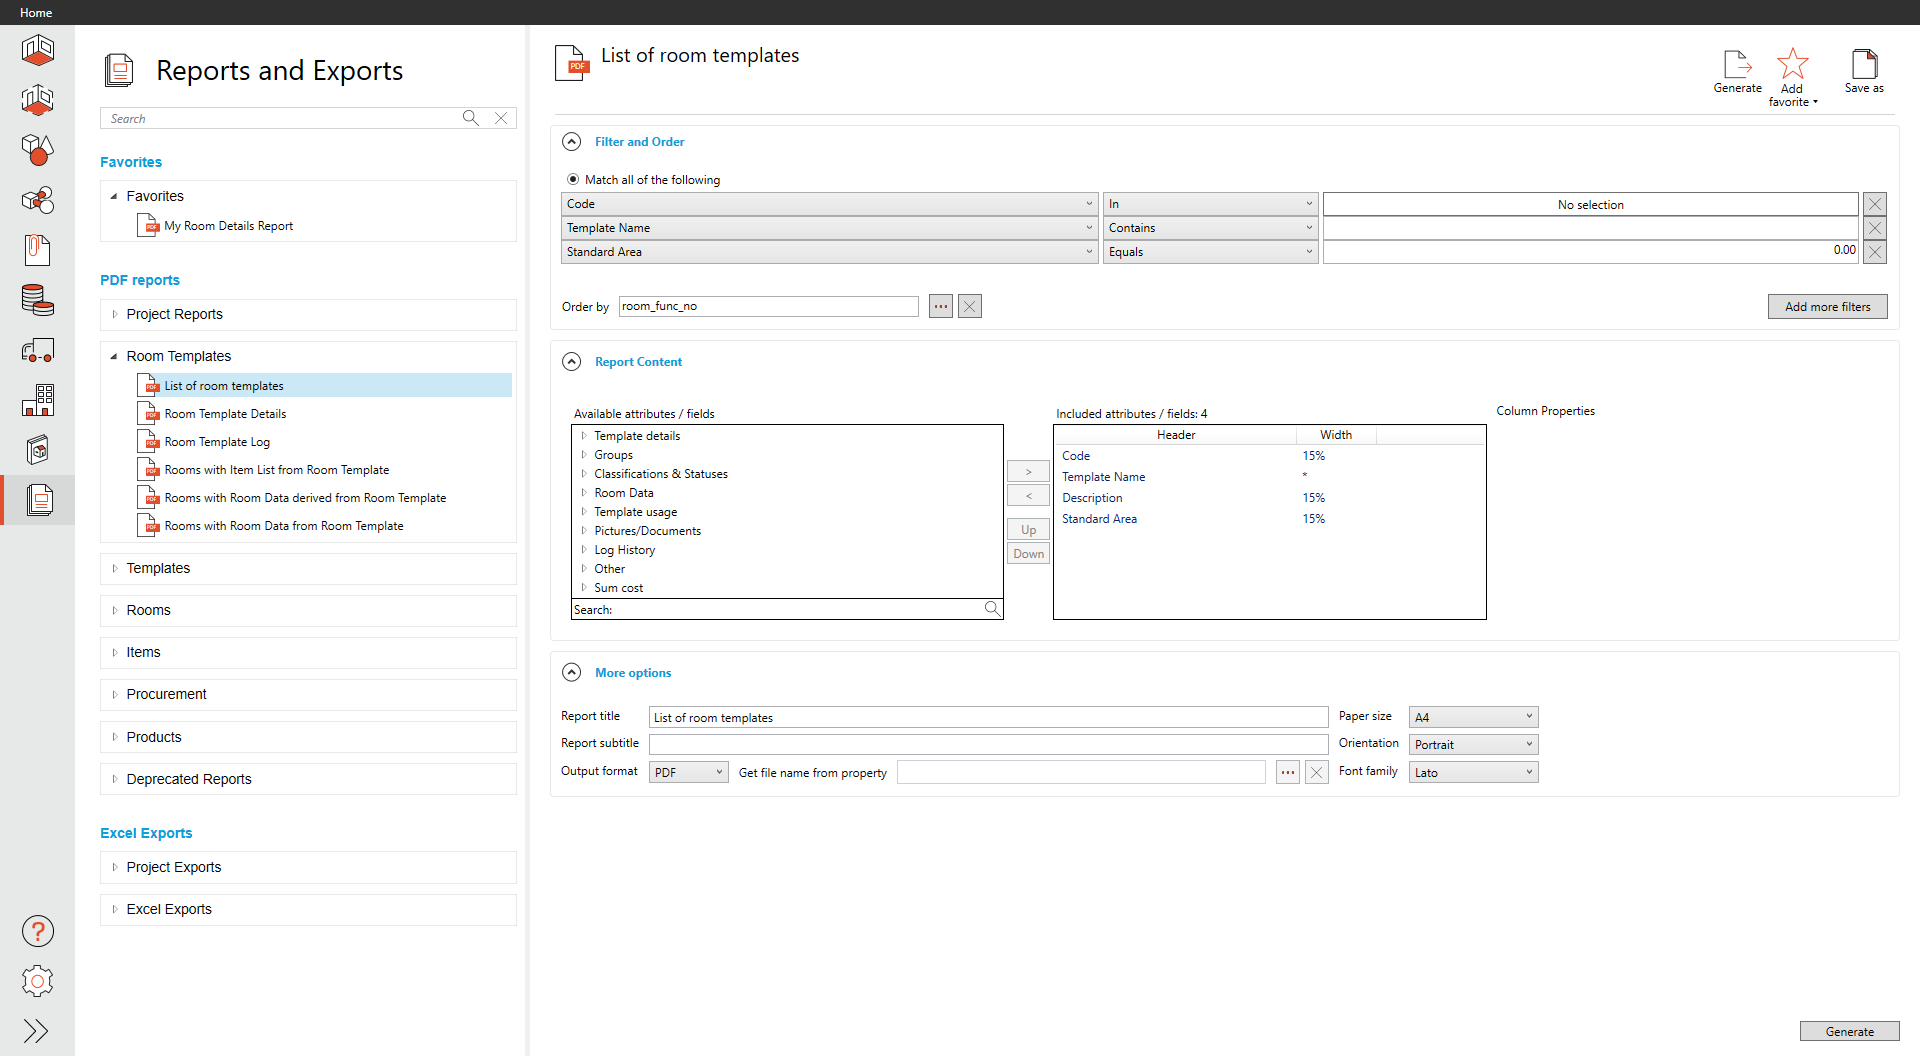
Task: Open Help via question mark icon
Action: 38,931
